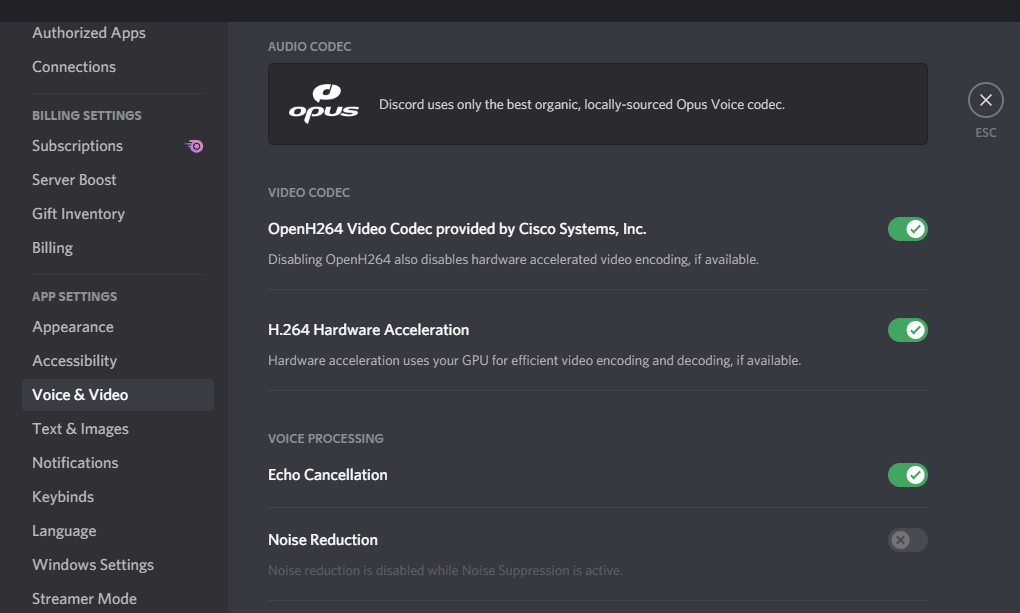Open the Connections page

pyautogui.click(x=74, y=66)
